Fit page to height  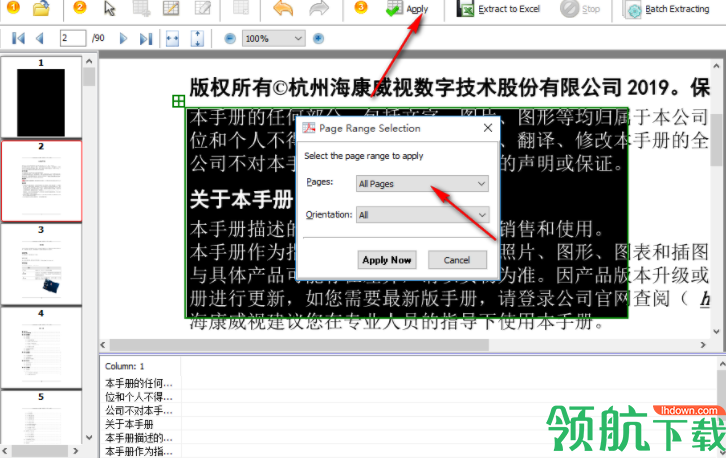coord(197,38)
